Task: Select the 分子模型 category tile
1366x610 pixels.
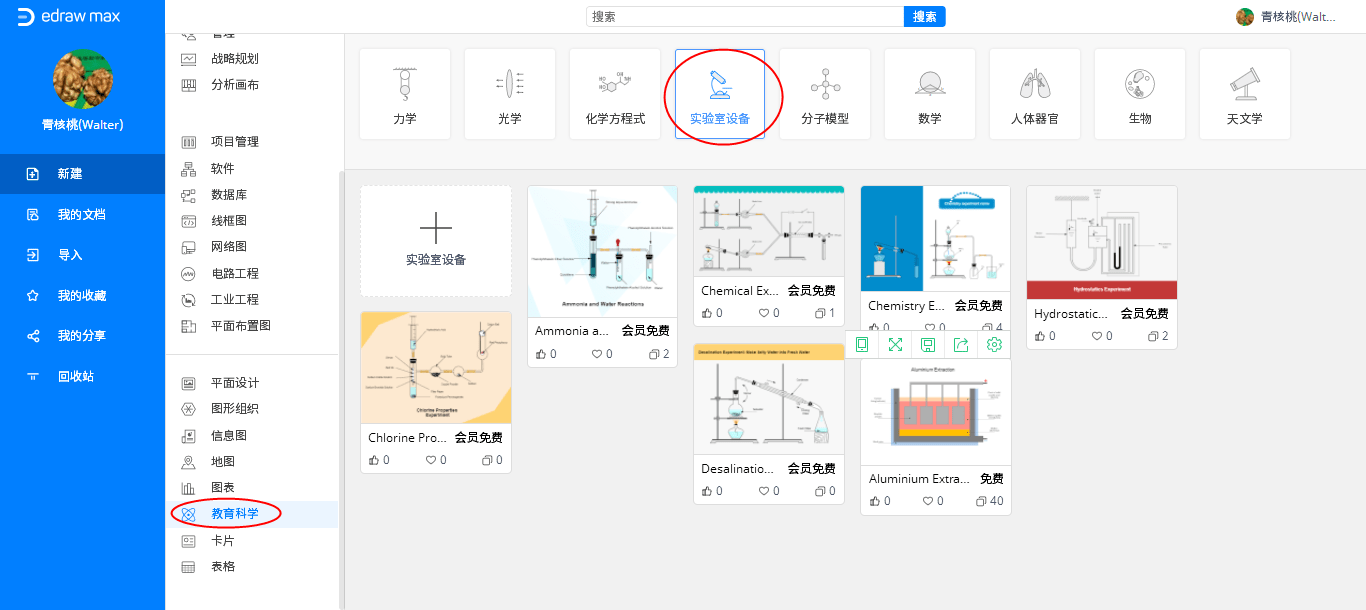Action: coord(825,94)
